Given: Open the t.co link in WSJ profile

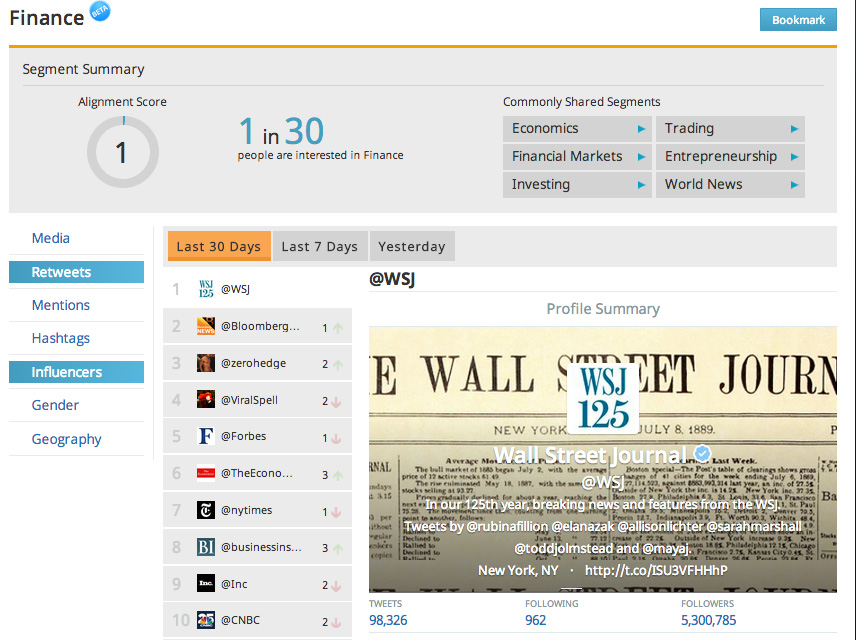Looking at the screenshot, I should pos(656,571).
